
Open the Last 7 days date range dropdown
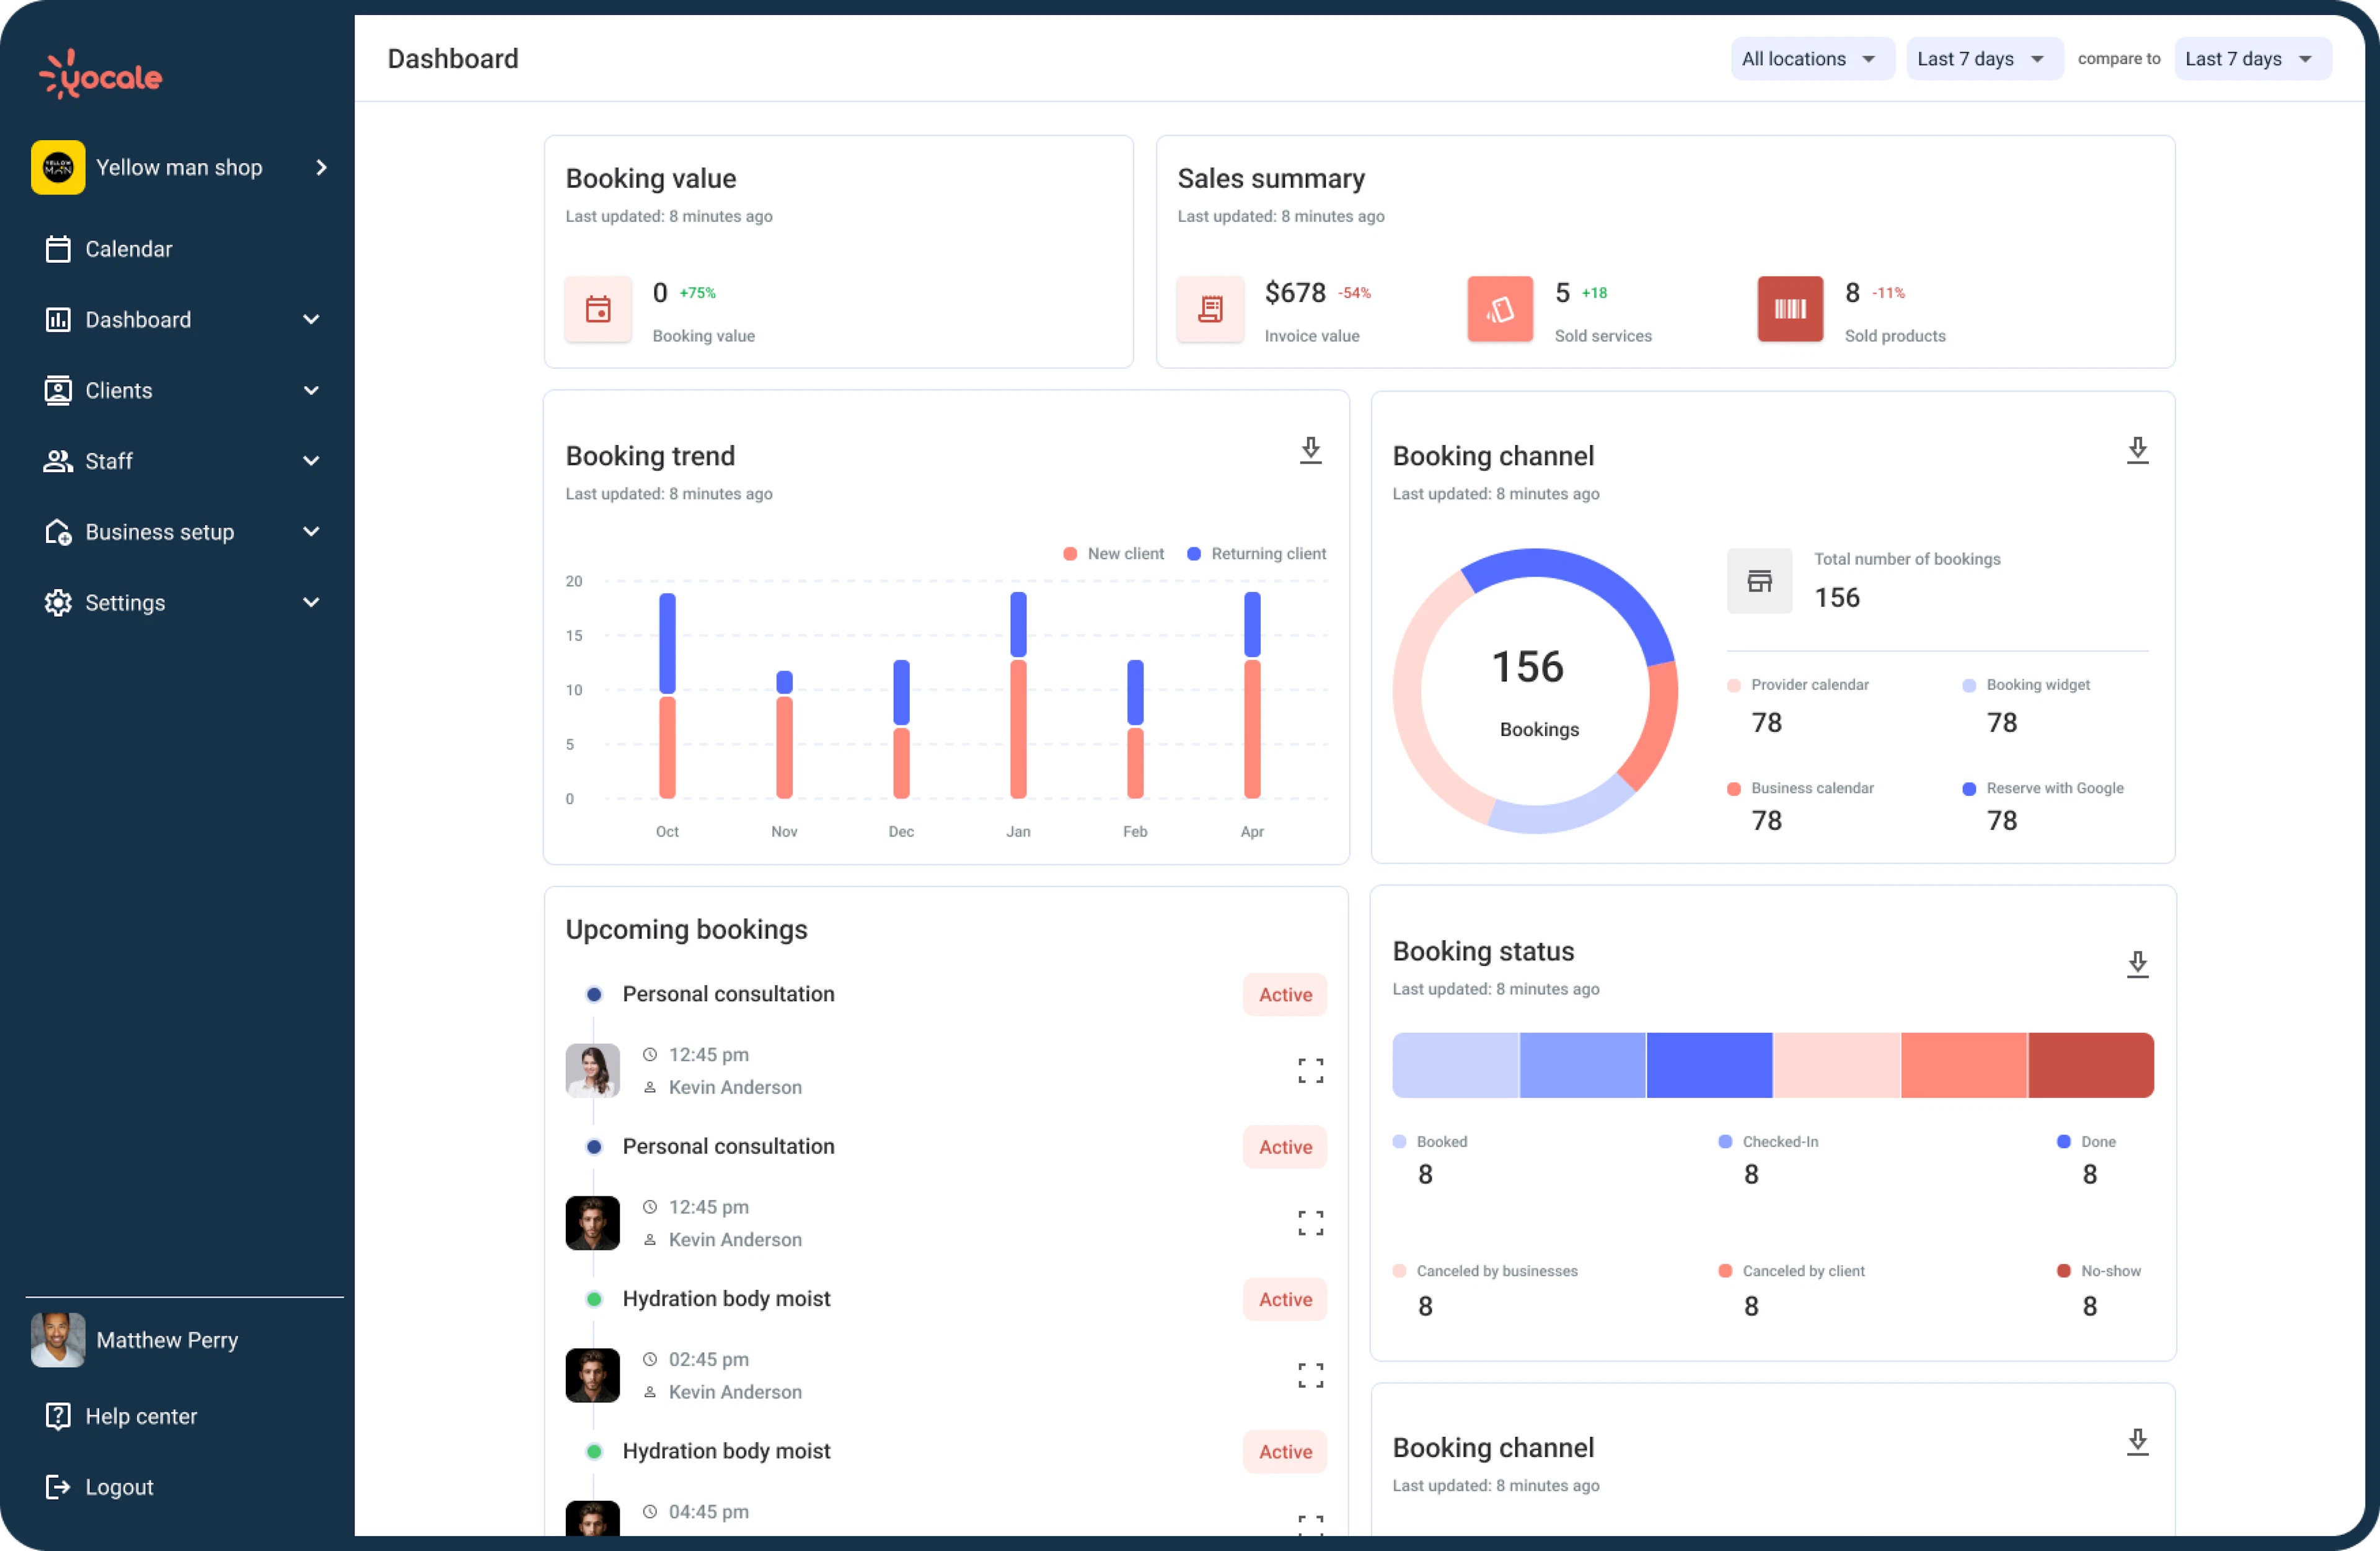(1983, 58)
